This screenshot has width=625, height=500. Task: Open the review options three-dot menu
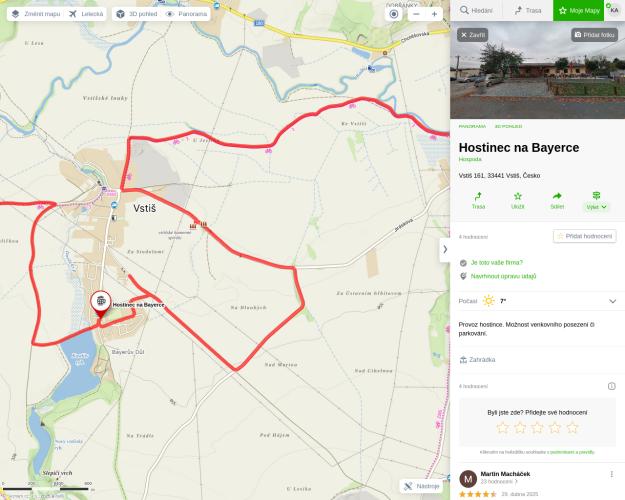pos(611,474)
